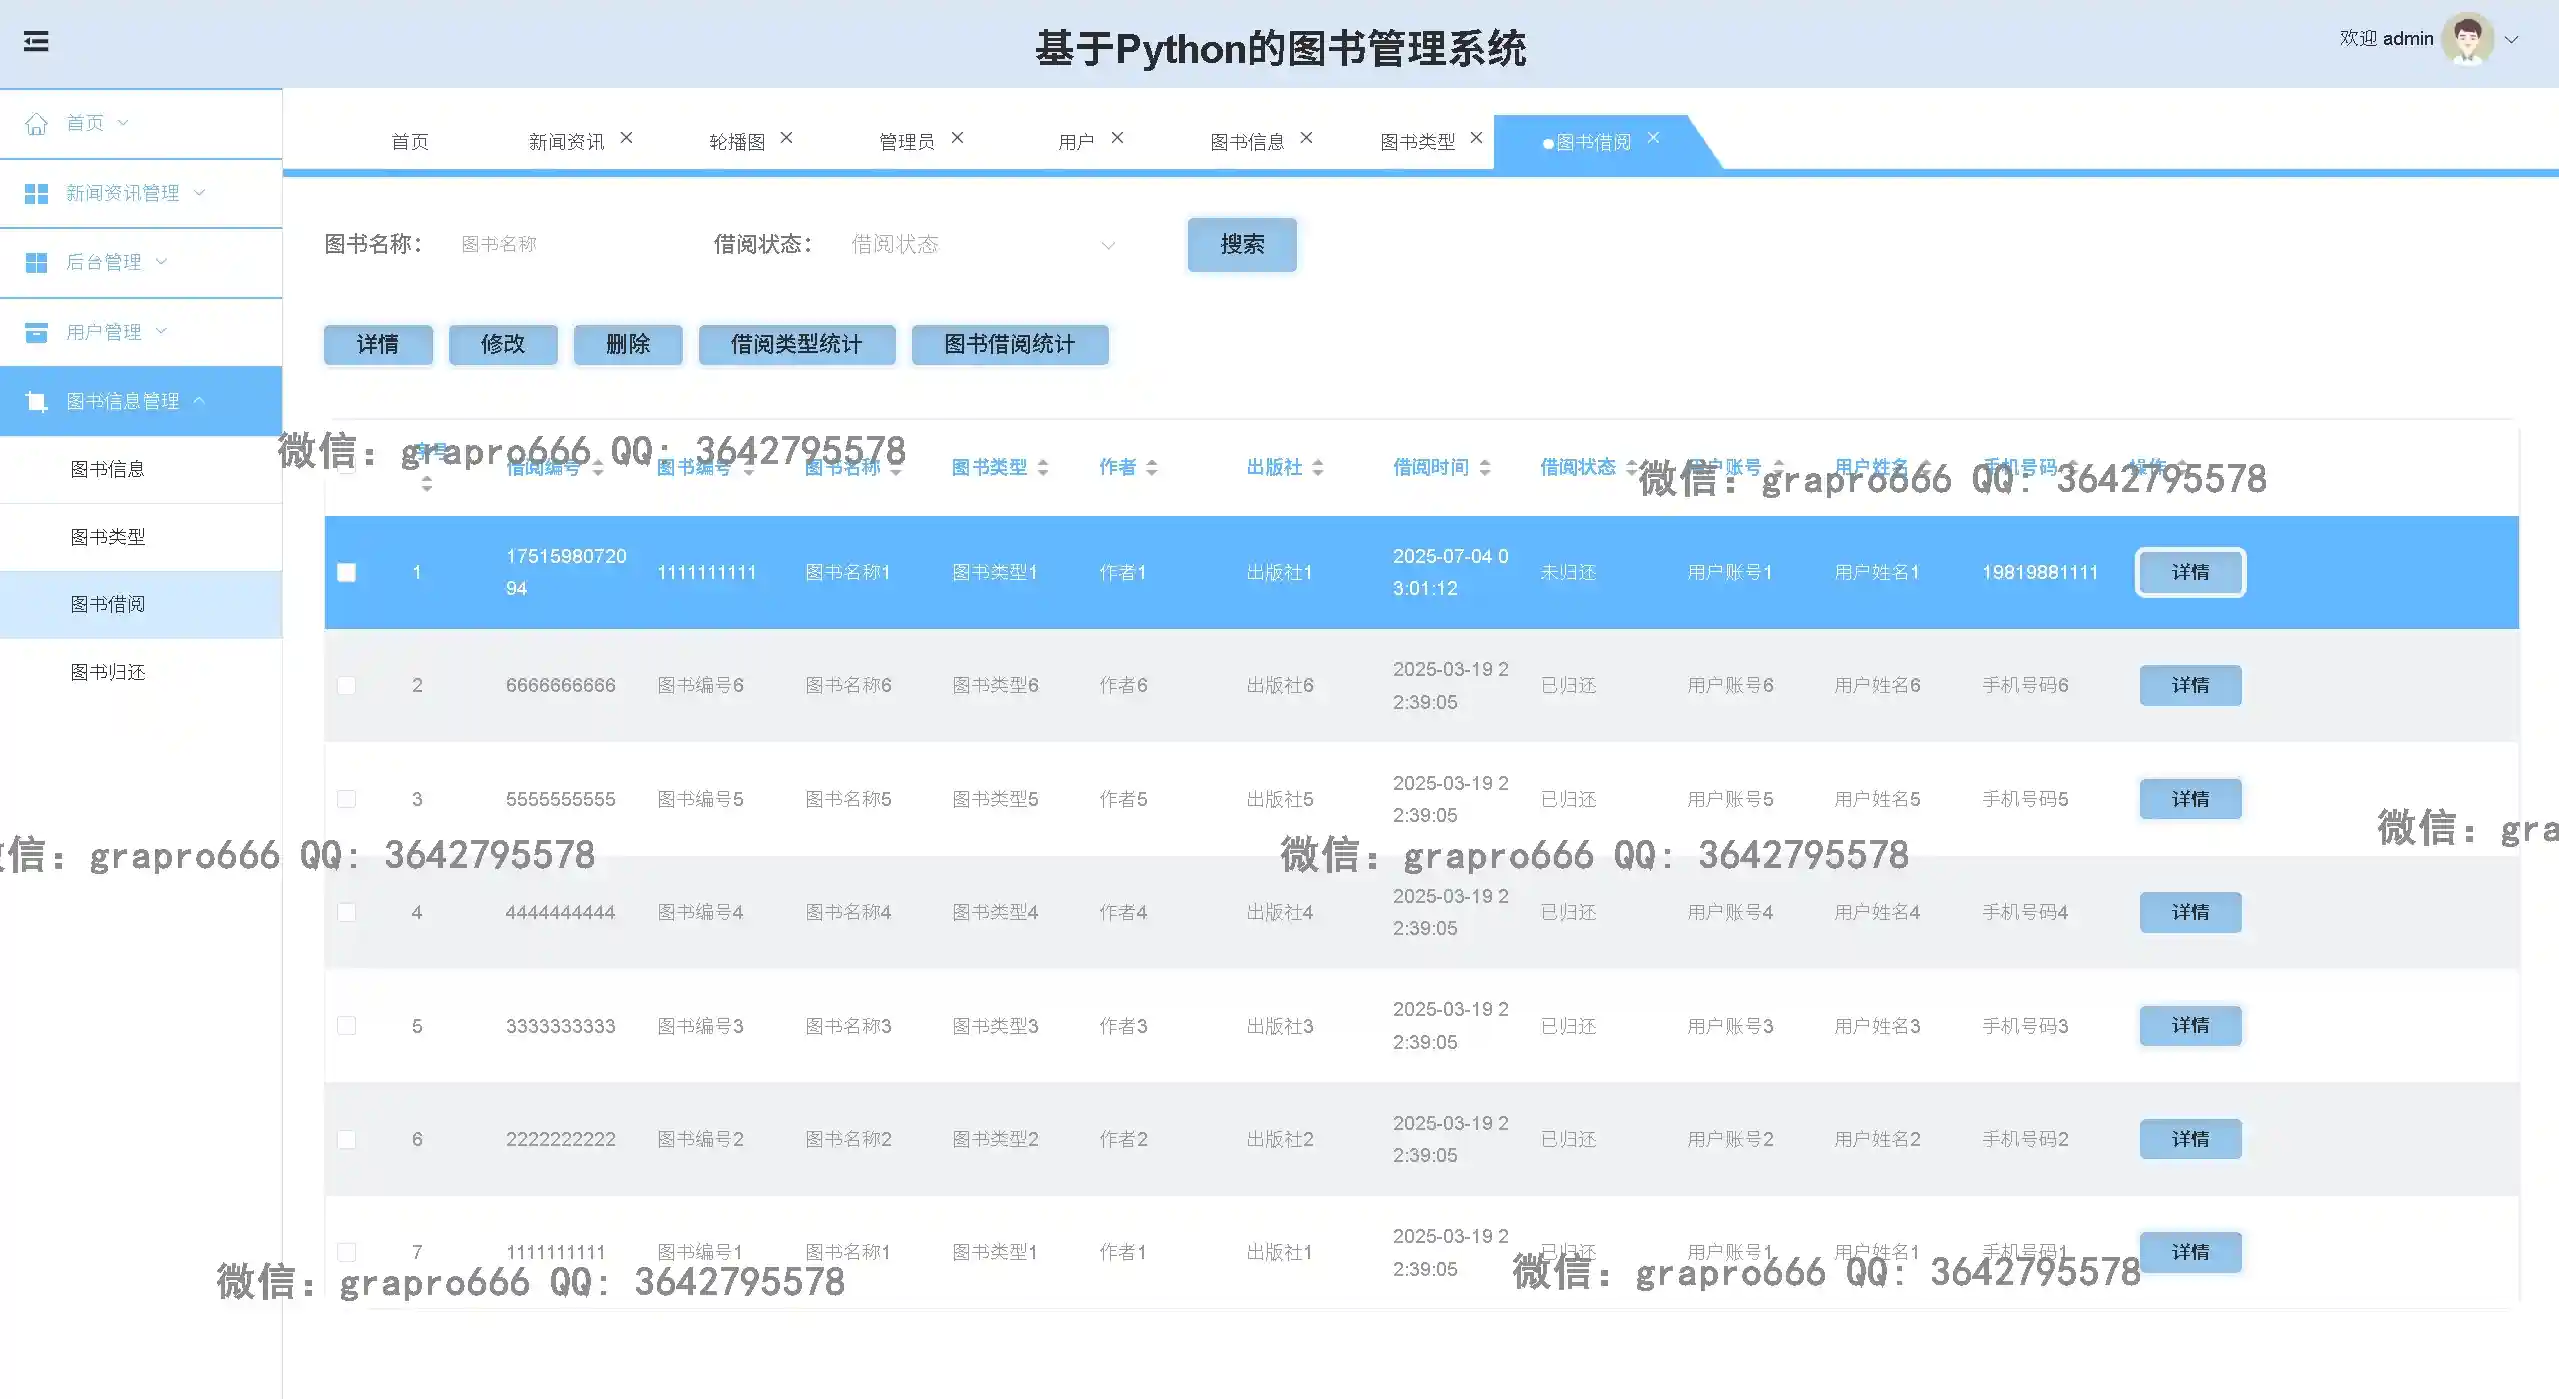Check the checkbox for row 2
Viewport: 2559px width, 1399px height.
coord(346,686)
